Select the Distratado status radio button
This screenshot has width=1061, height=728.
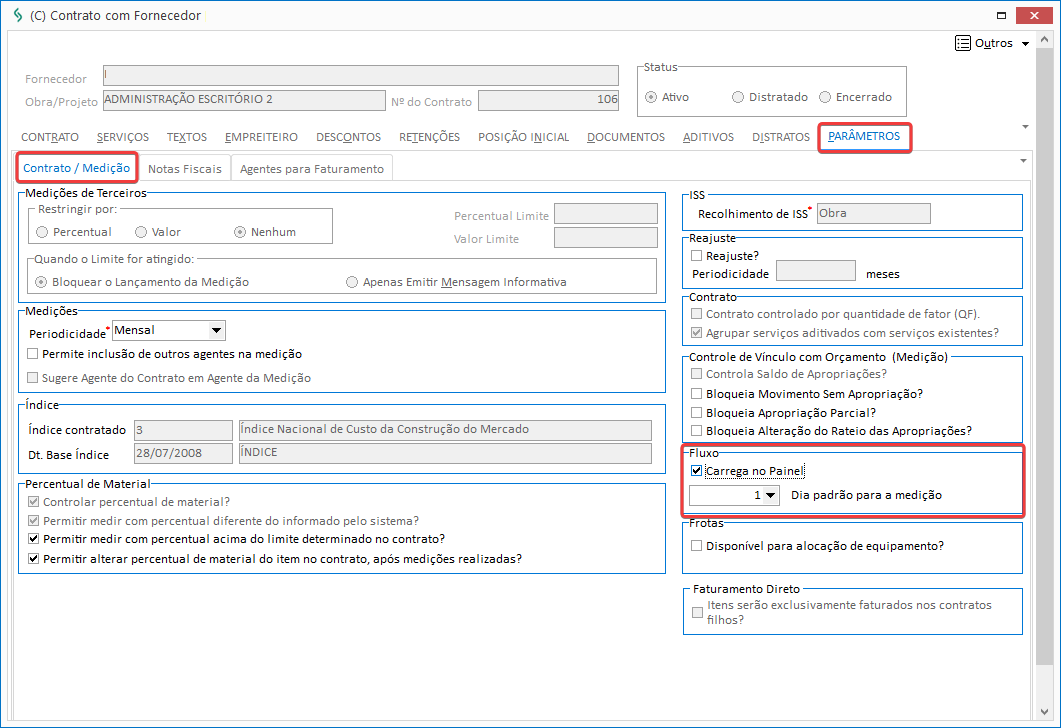[738, 97]
